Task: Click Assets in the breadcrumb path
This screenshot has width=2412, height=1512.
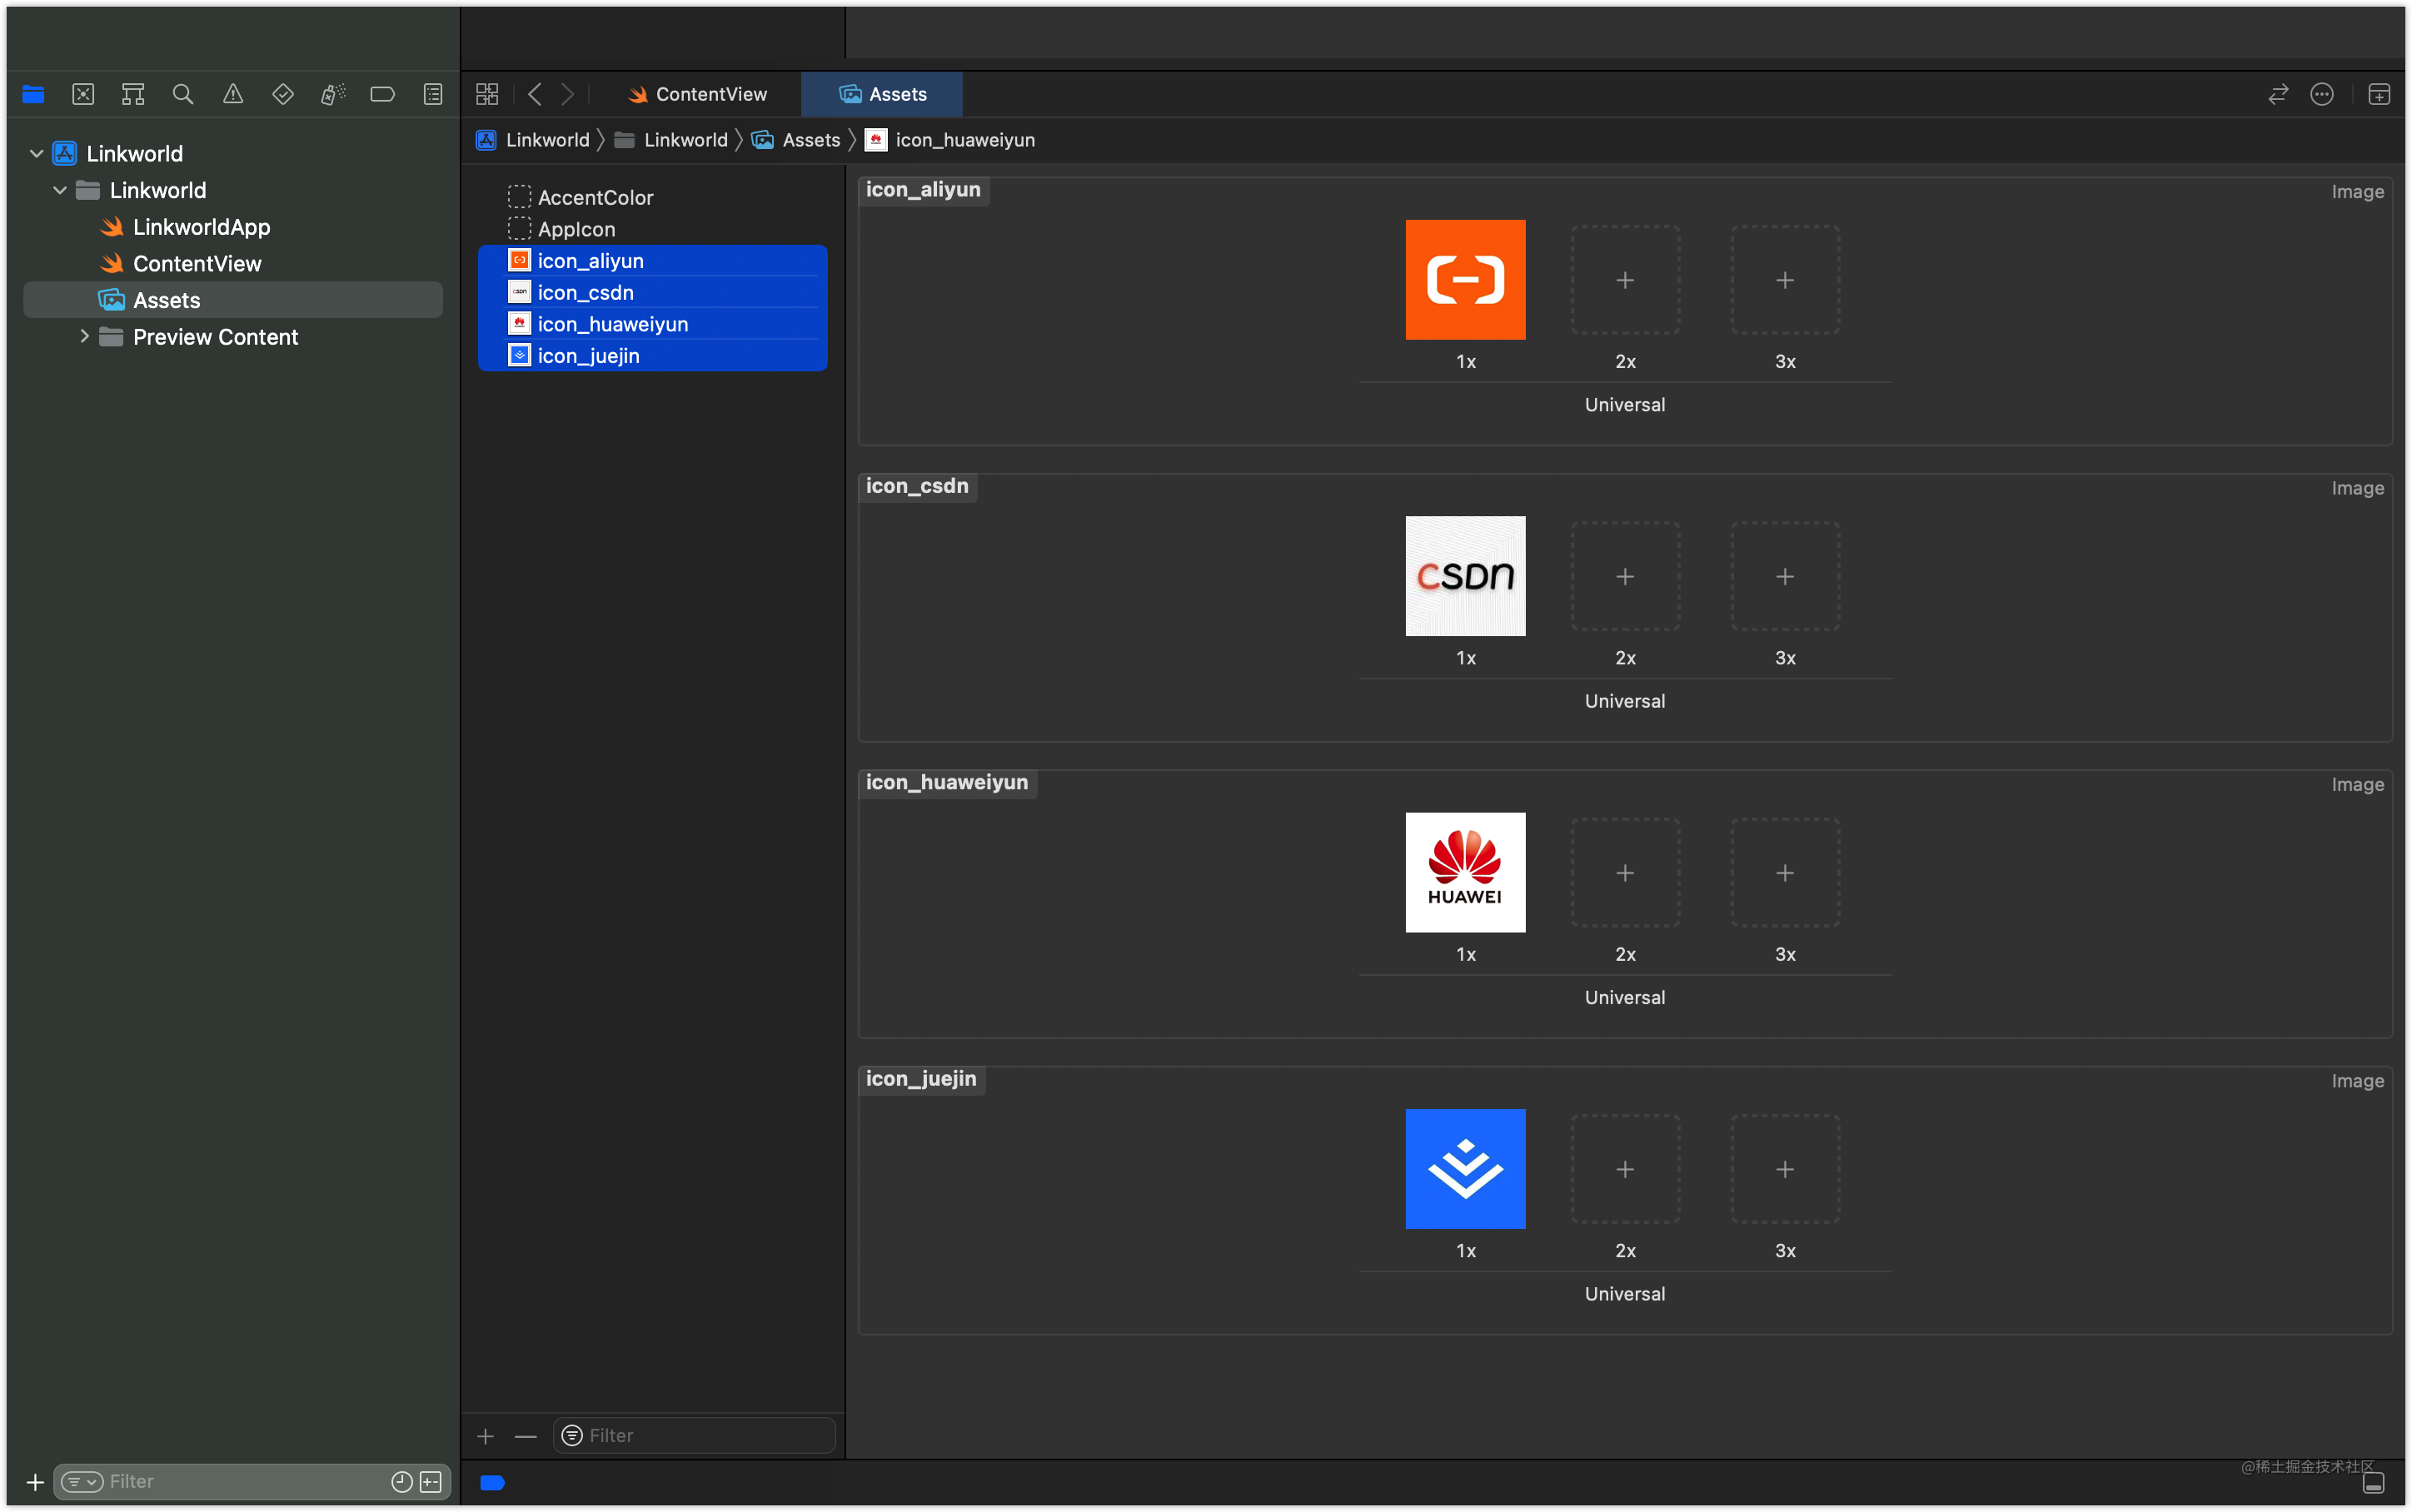Action: pyautogui.click(x=797, y=140)
